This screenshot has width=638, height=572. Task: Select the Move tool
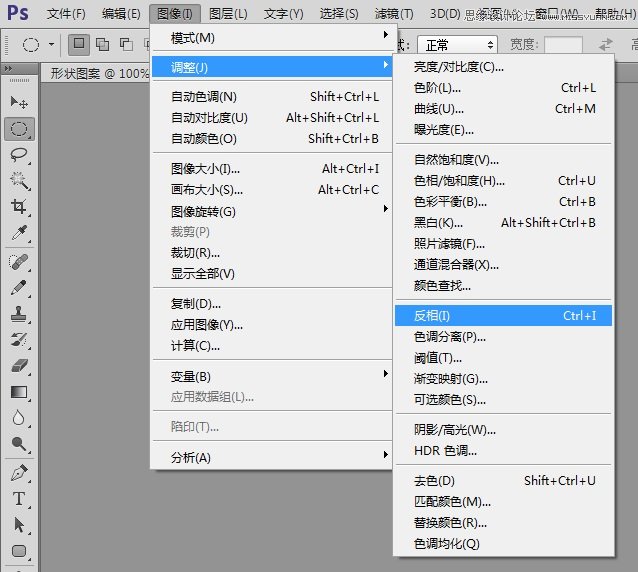tap(19, 102)
